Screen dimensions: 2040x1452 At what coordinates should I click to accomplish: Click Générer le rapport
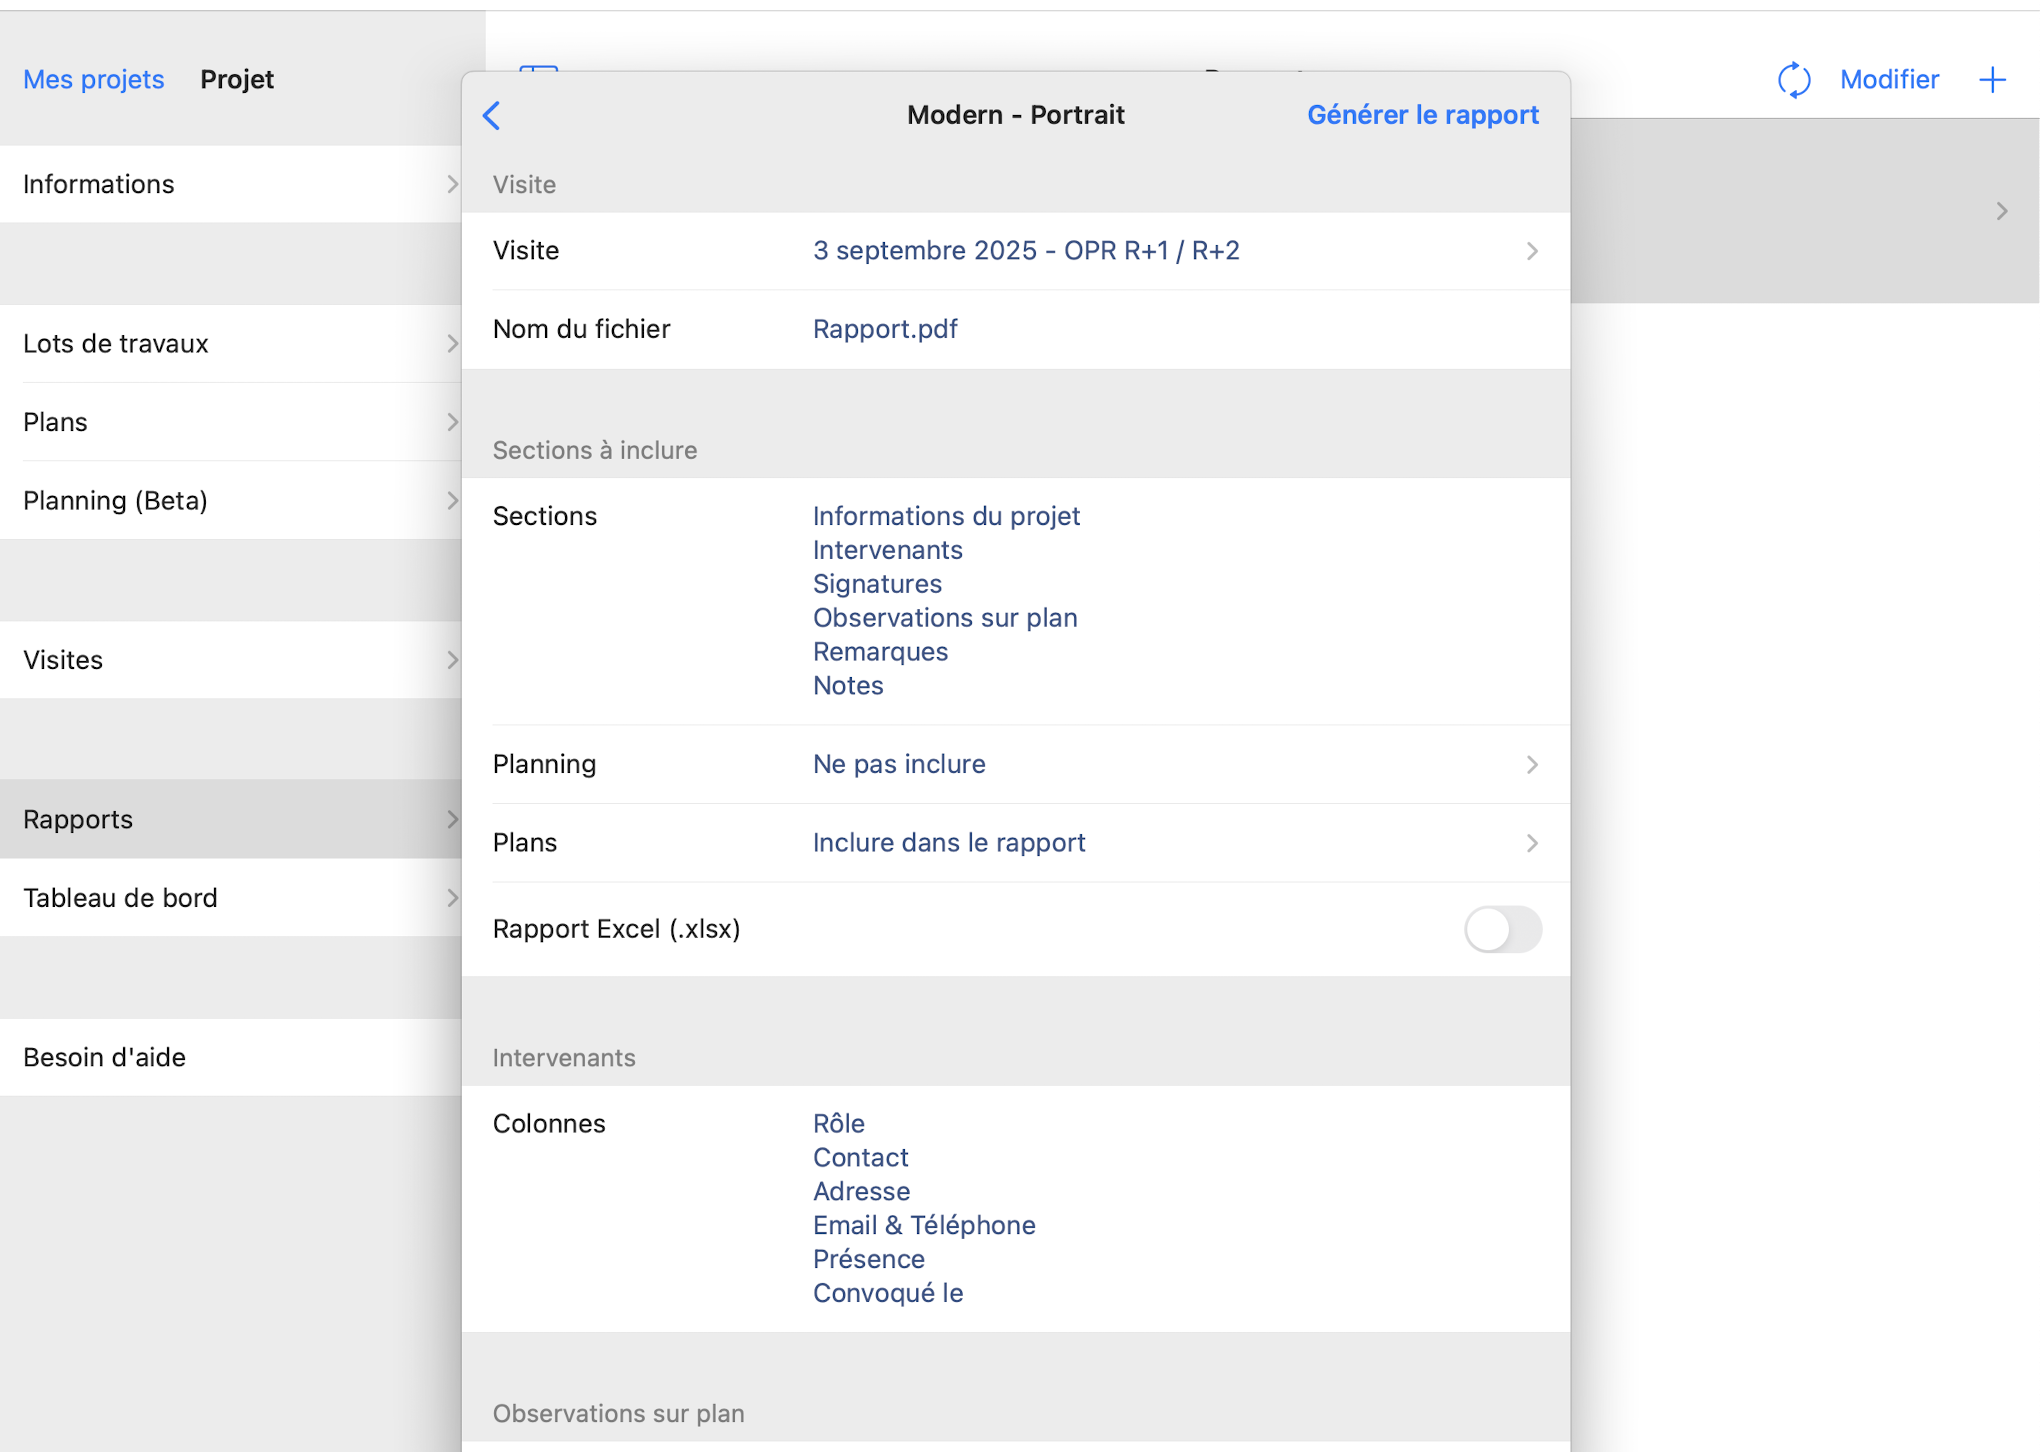click(x=1422, y=115)
